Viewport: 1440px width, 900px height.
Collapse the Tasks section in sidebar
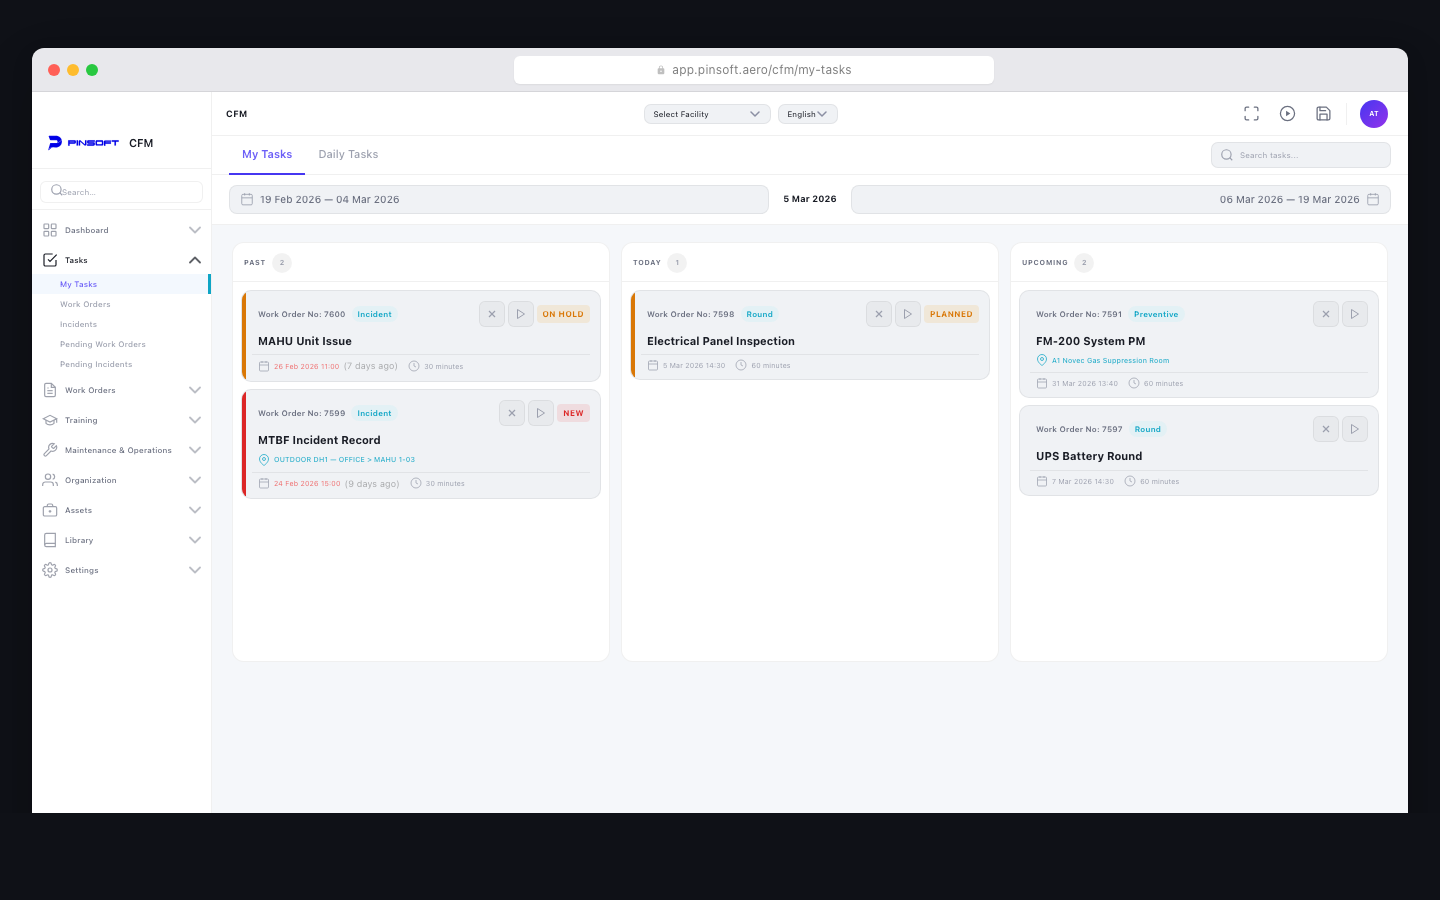[195, 259]
